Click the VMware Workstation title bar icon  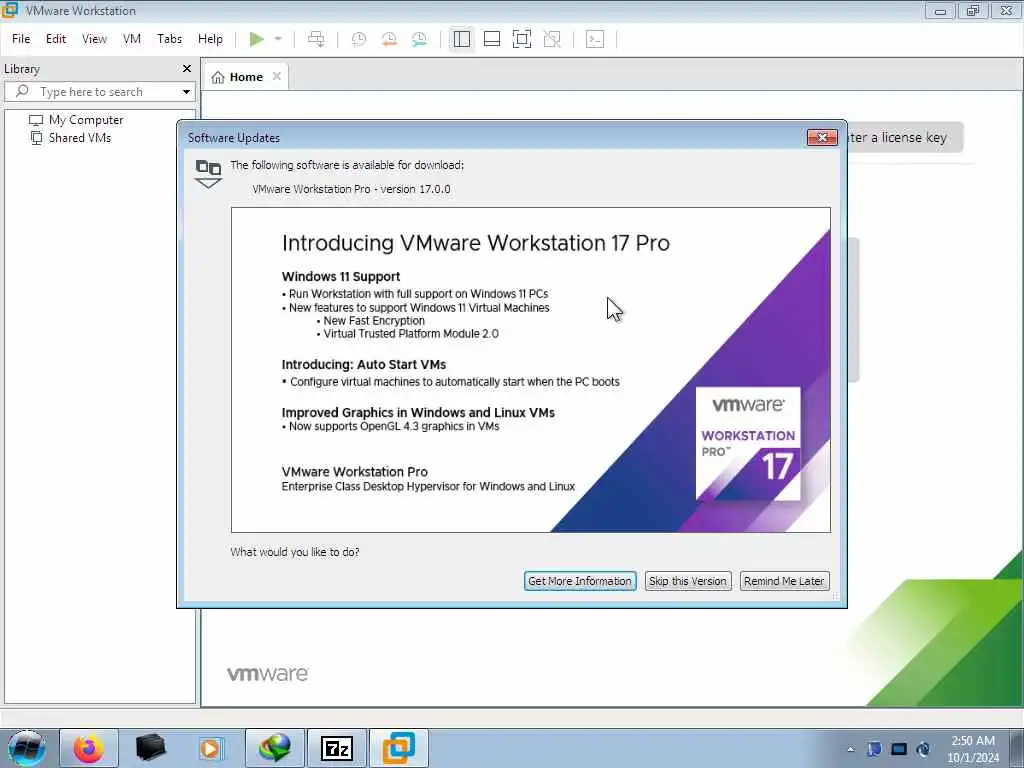click(10, 10)
